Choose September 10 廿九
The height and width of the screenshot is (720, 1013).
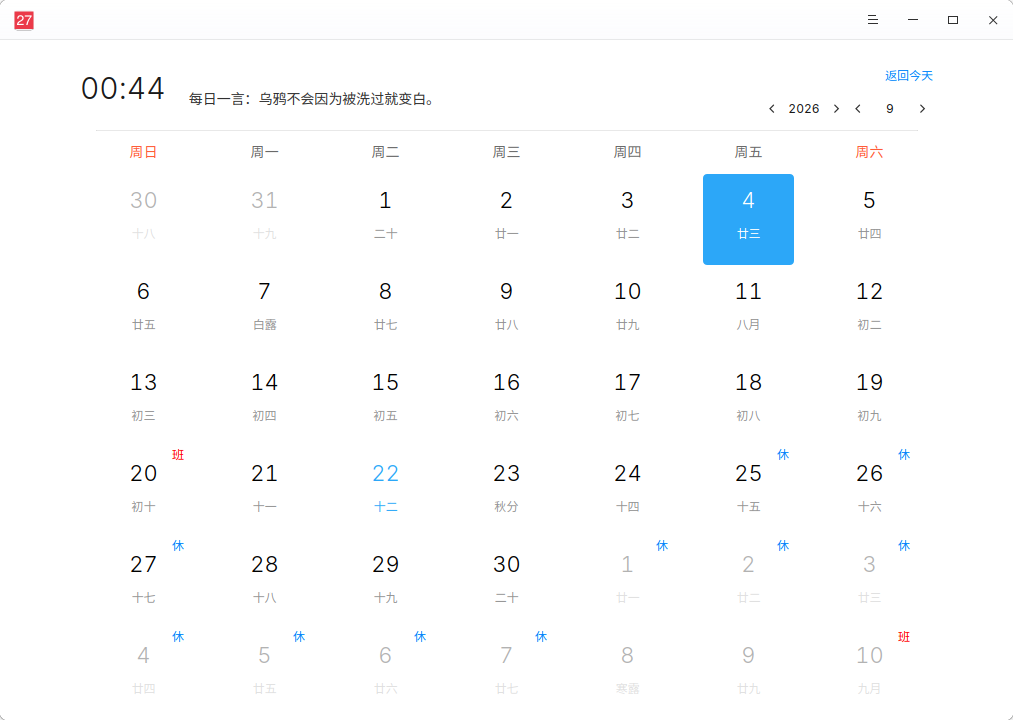pyautogui.click(x=627, y=310)
